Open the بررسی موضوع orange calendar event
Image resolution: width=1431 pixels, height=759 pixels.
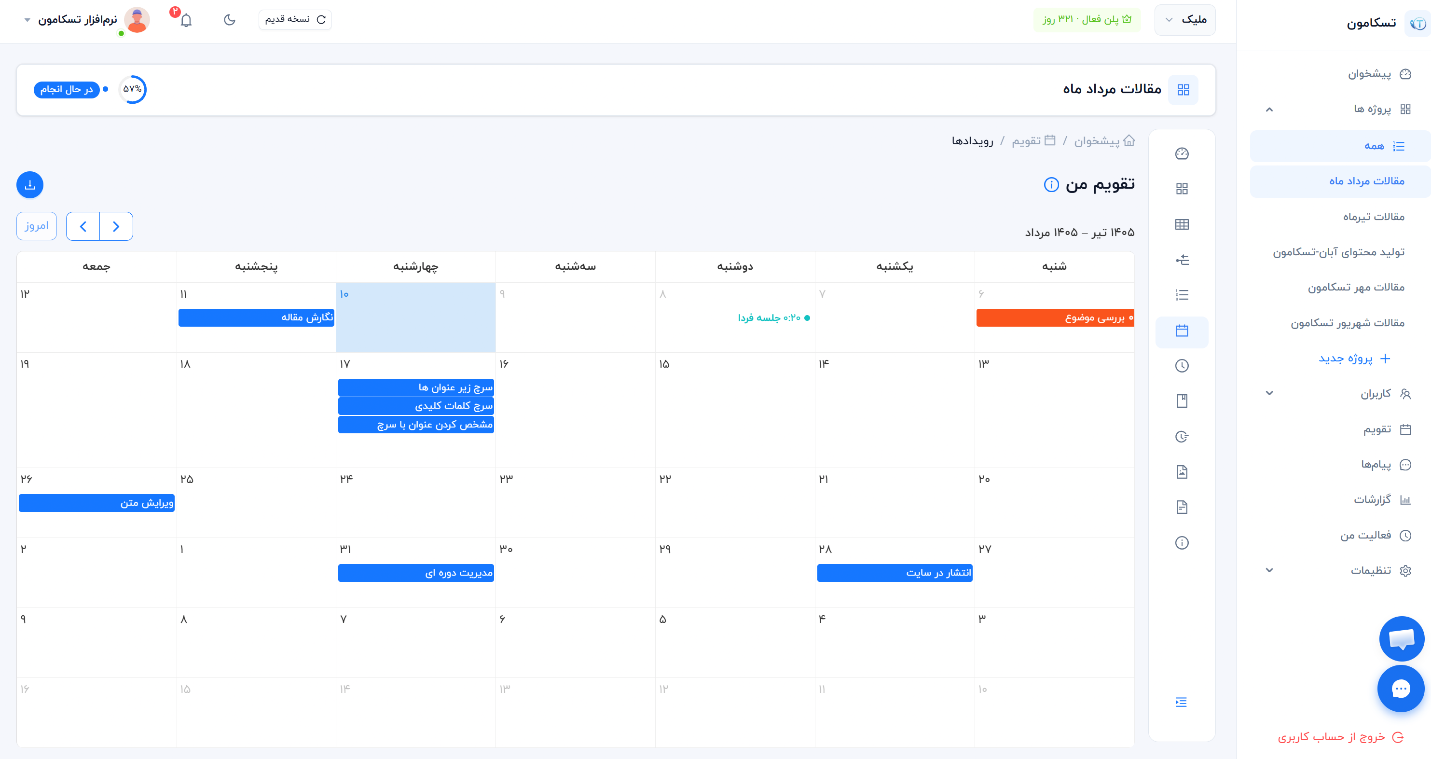(1055, 318)
